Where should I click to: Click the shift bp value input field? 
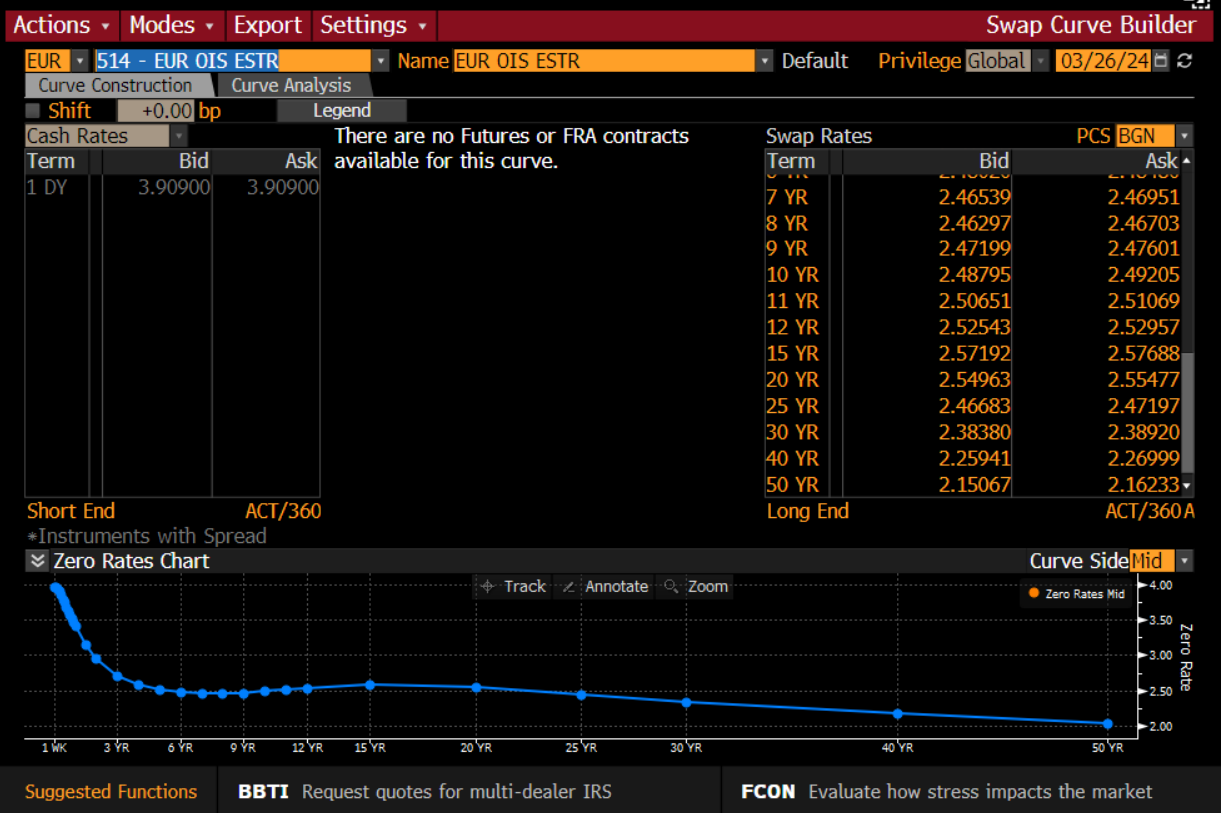pyautogui.click(x=155, y=111)
